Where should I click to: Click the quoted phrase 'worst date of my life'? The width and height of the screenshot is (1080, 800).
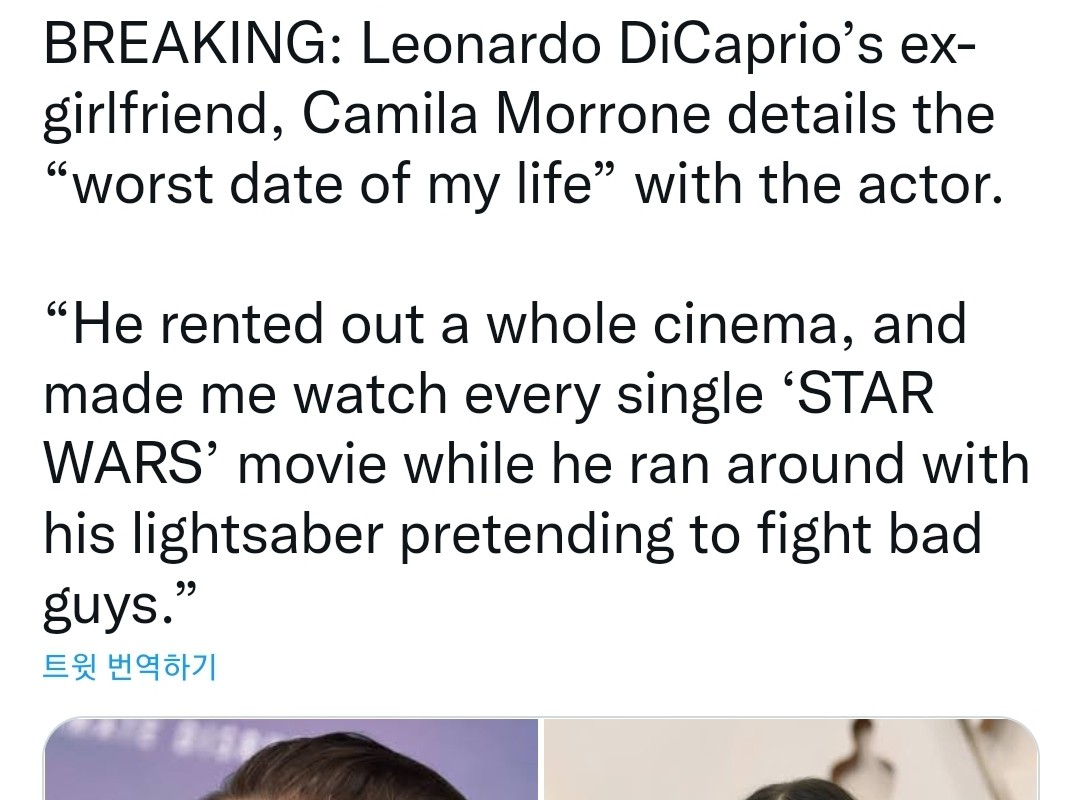[332, 186]
